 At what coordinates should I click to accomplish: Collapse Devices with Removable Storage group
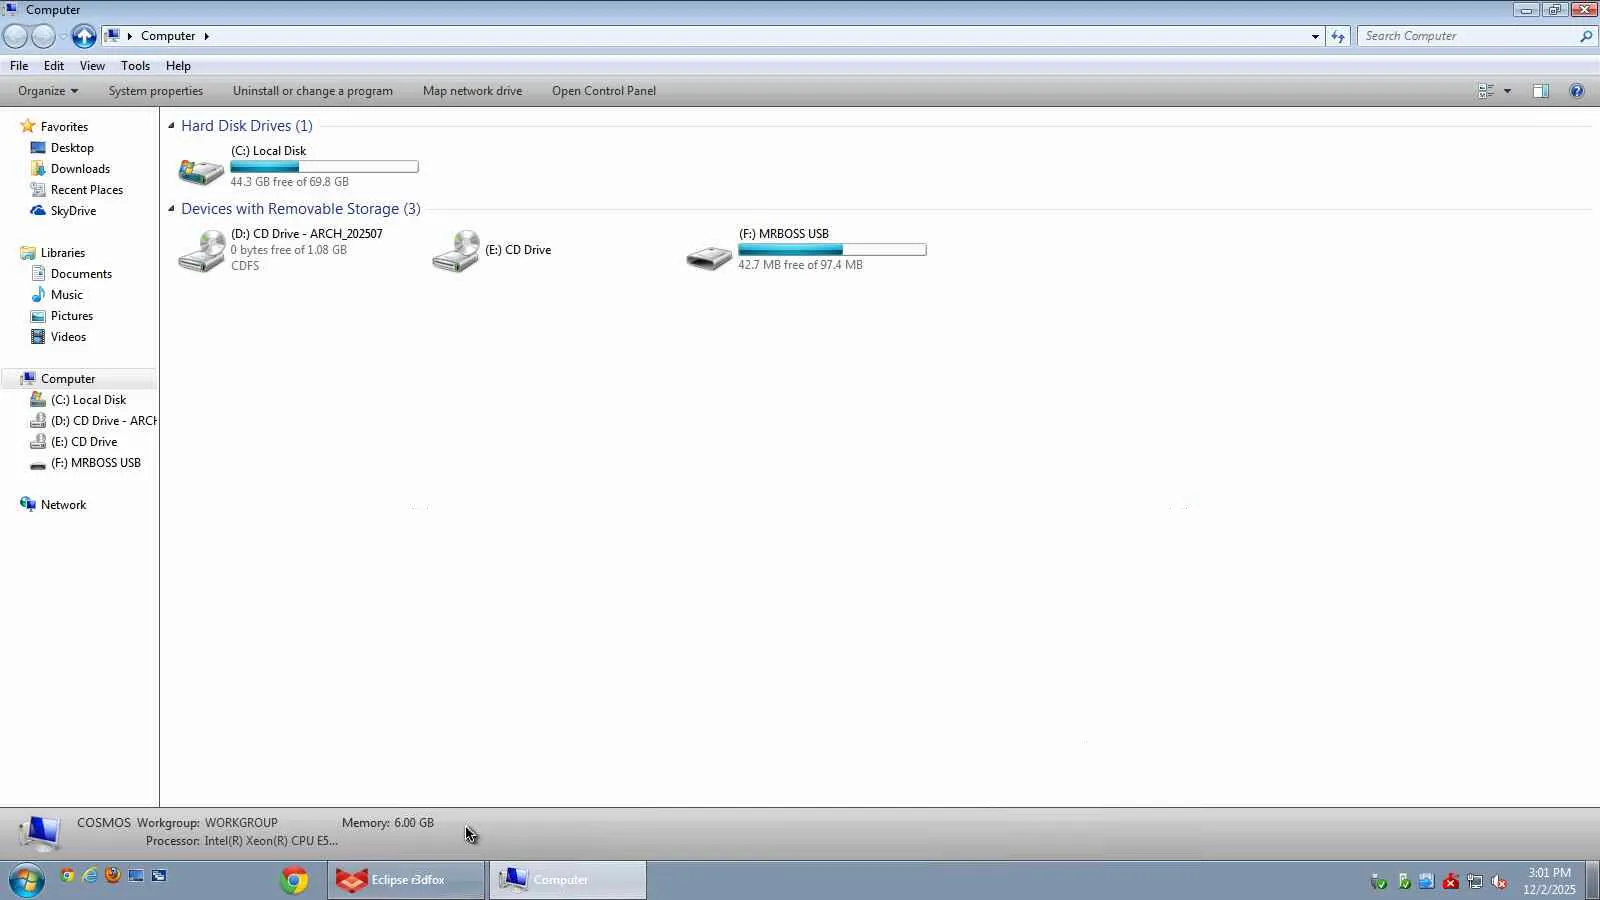(171, 209)
